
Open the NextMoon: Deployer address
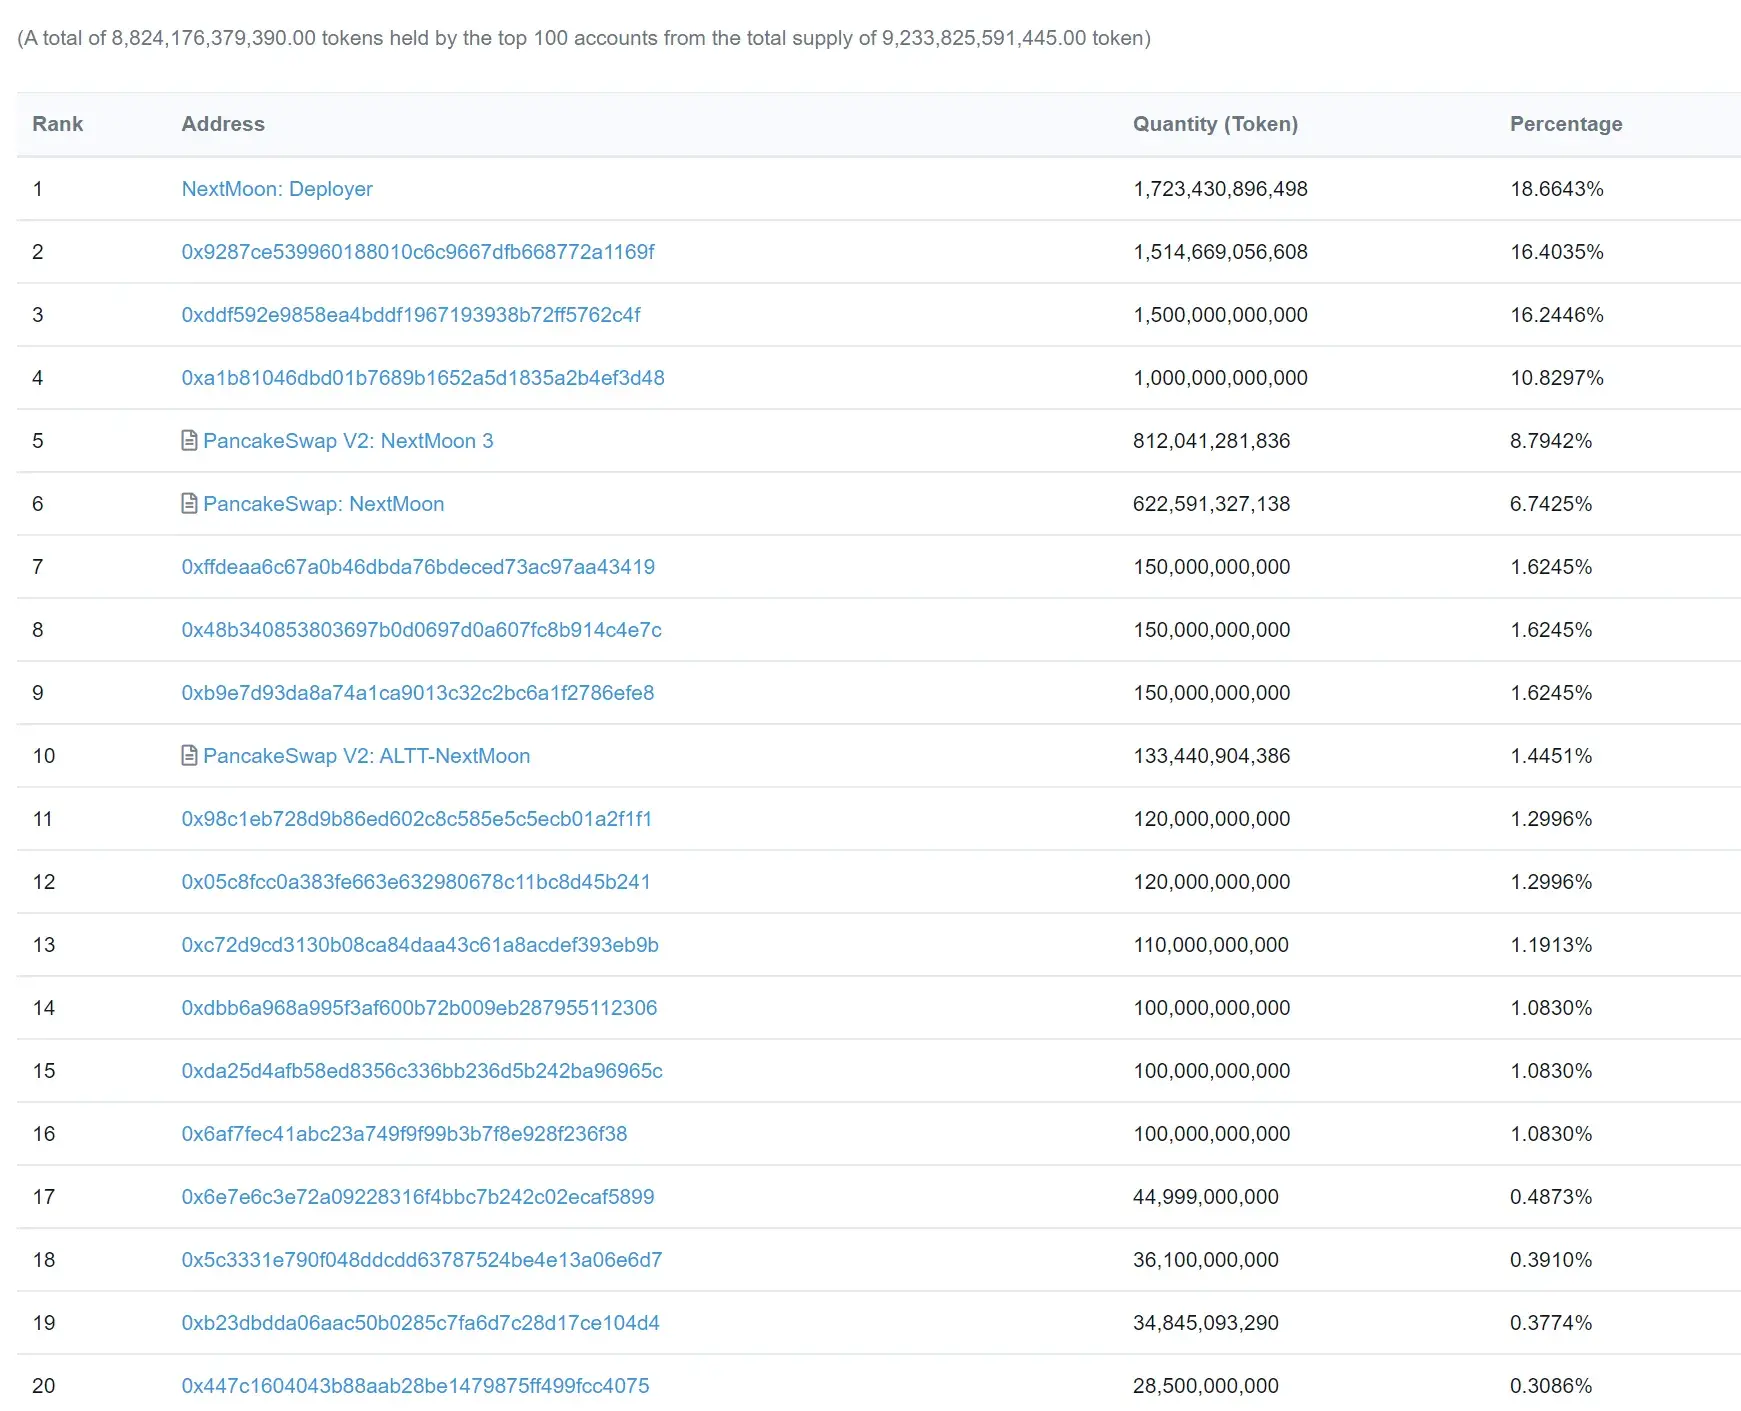pos(277,189)
